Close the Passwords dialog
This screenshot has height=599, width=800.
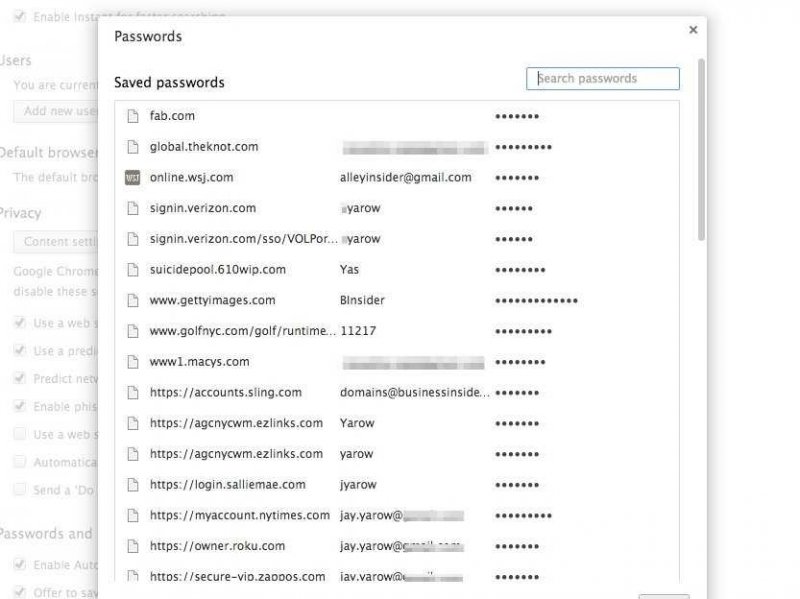pos(693,30)
